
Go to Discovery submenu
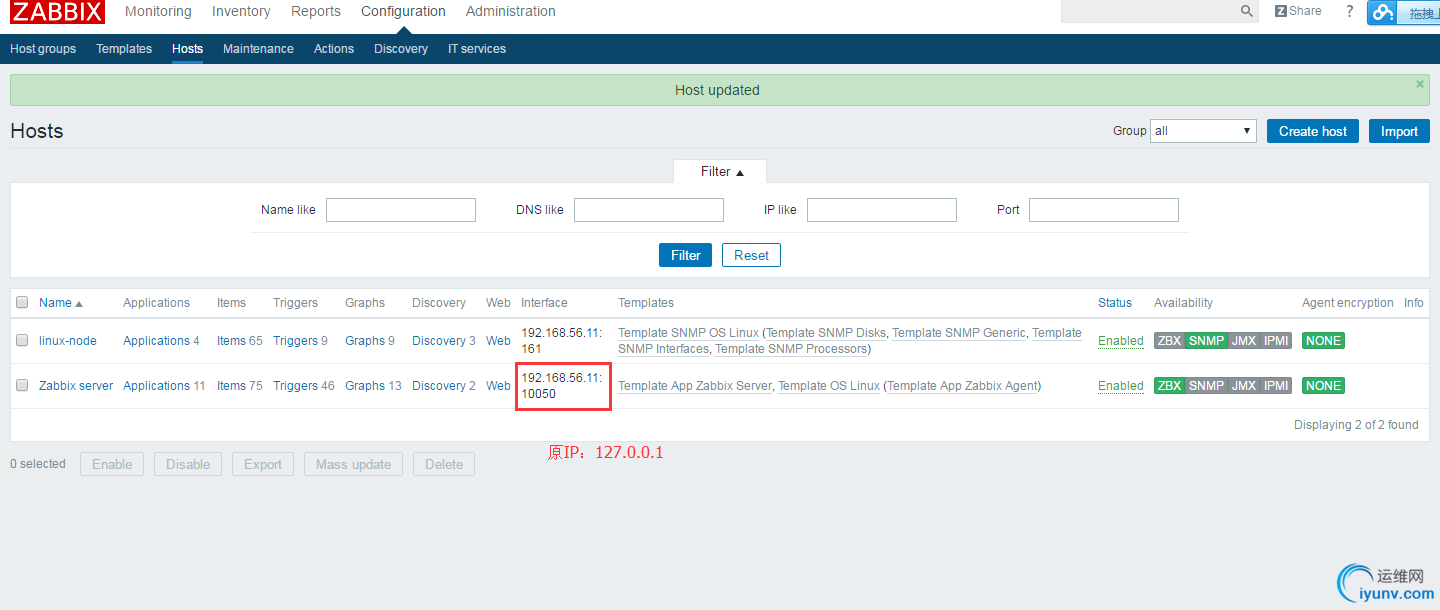tap(401, 49)
